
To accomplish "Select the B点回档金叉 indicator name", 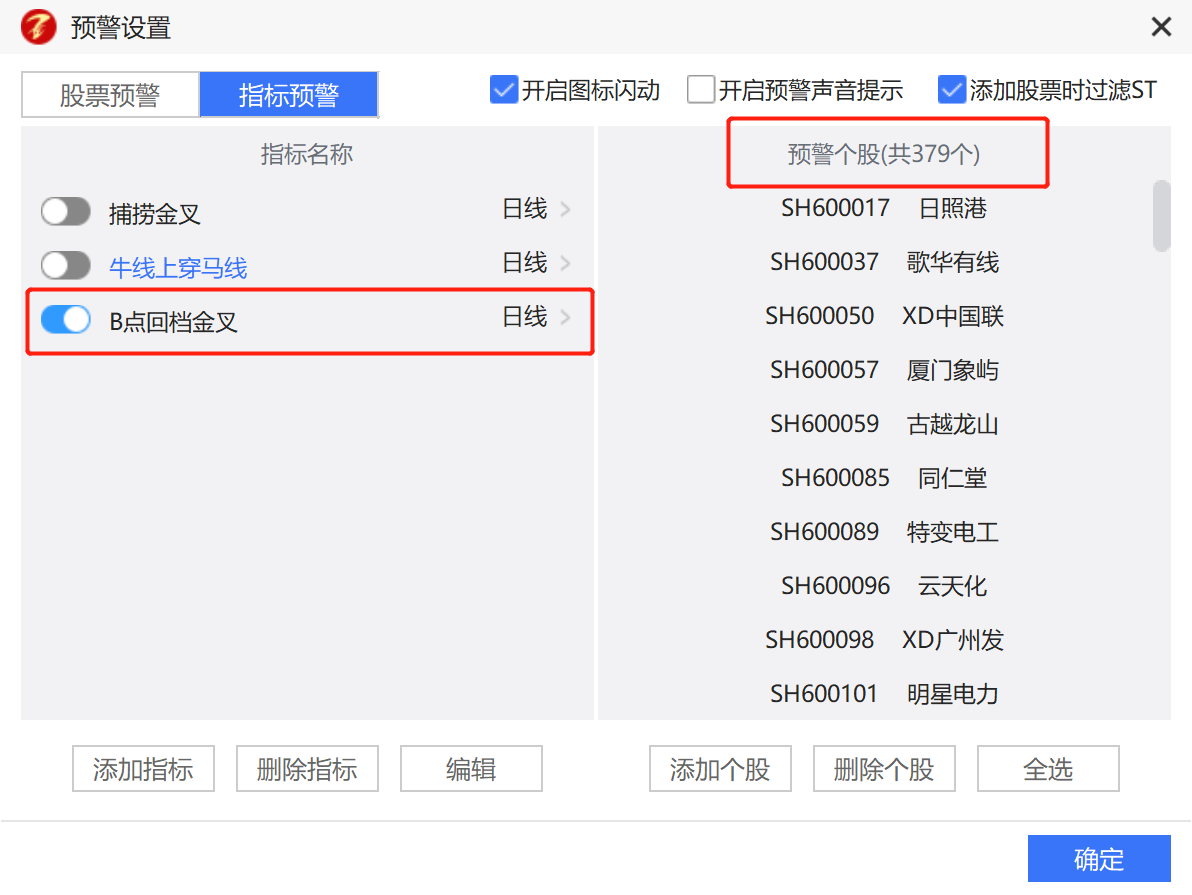I will coord(173,322).
